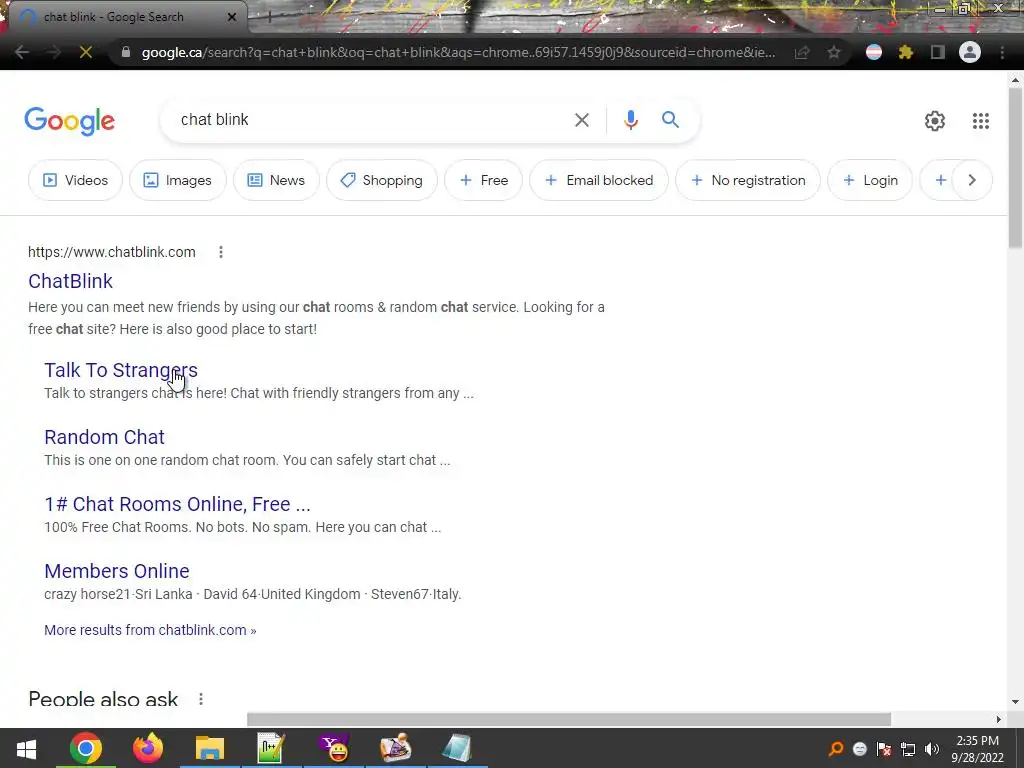The height and width of the screenshot is (768, 1024).
Task: Open the Google apps grid
Action: 980,121
